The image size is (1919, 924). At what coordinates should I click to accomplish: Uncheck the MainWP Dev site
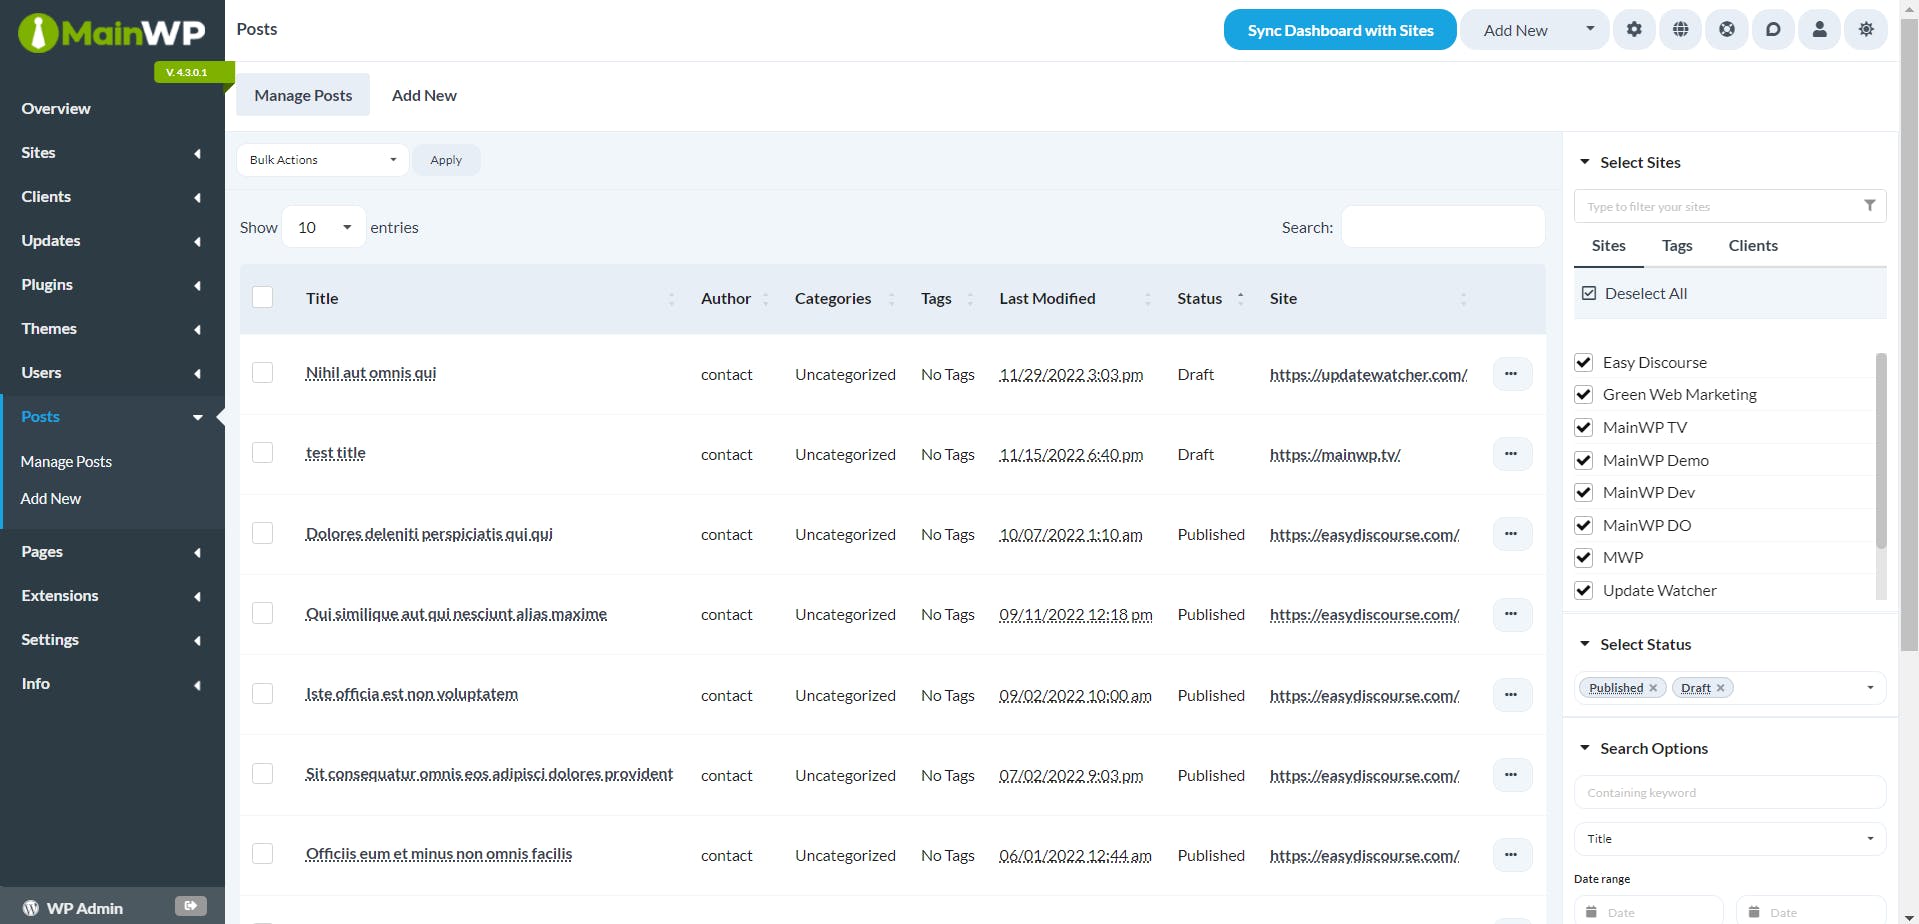click(1583, 492)
